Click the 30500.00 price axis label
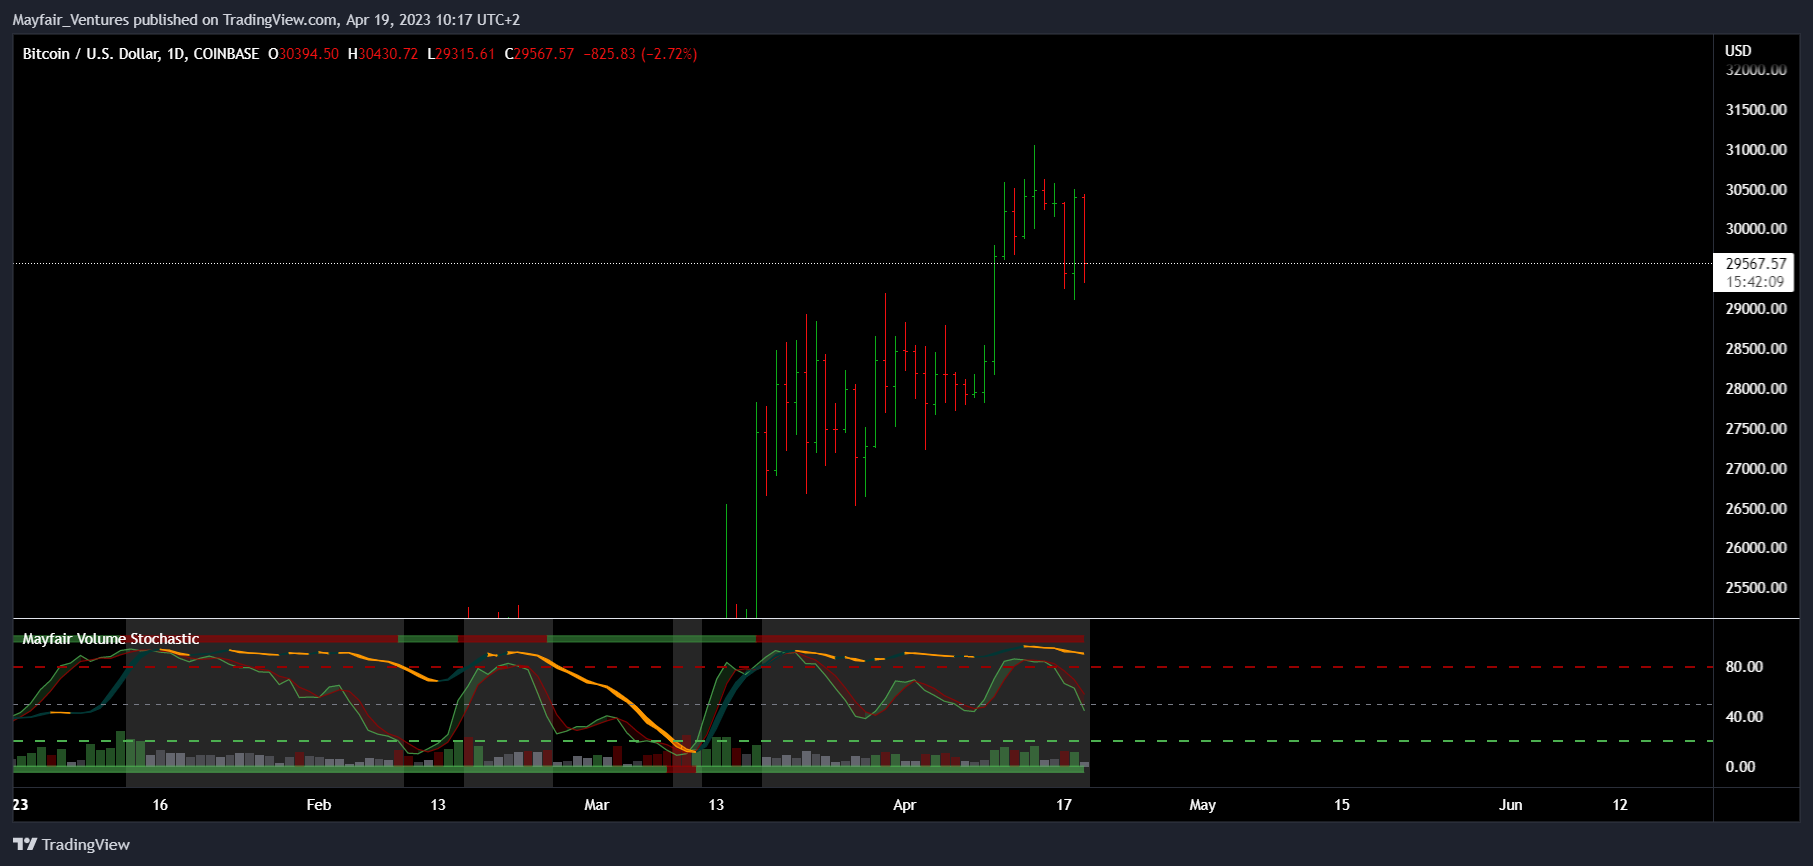The width and height of the screenshot is (1813, 866). coord(1756,190)
